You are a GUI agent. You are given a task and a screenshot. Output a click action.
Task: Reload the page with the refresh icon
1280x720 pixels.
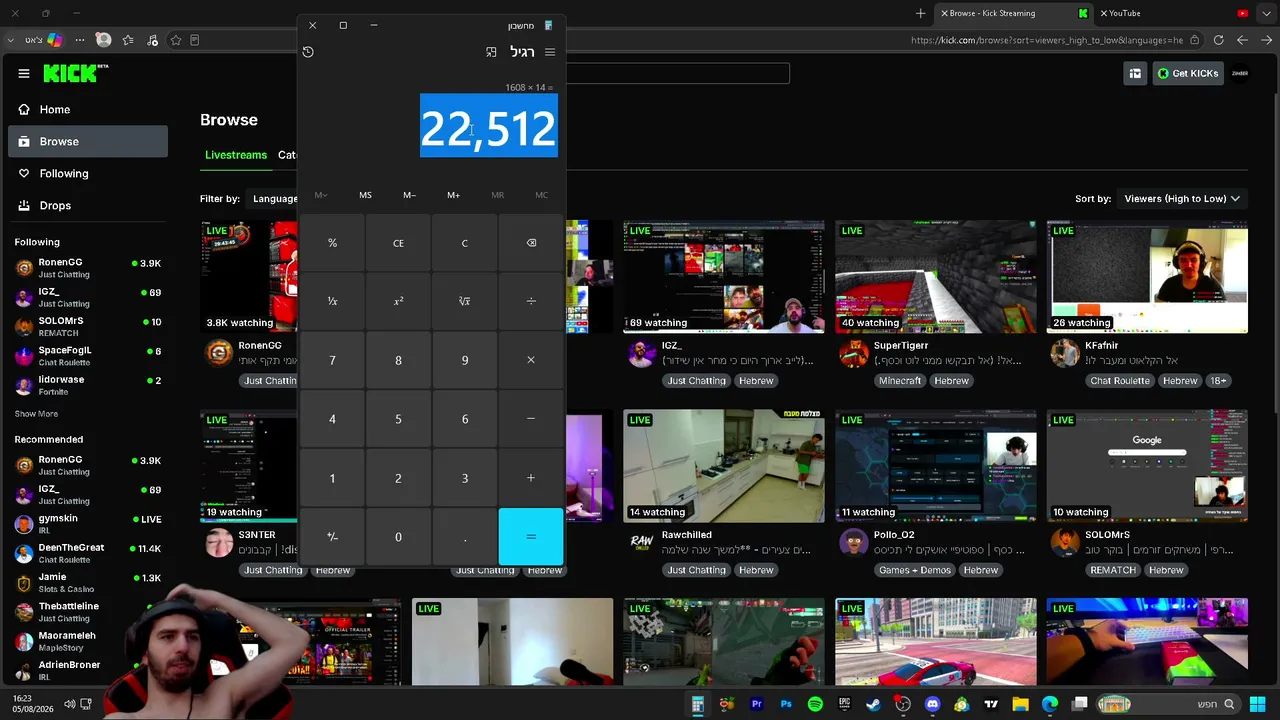pos(1219,40)
